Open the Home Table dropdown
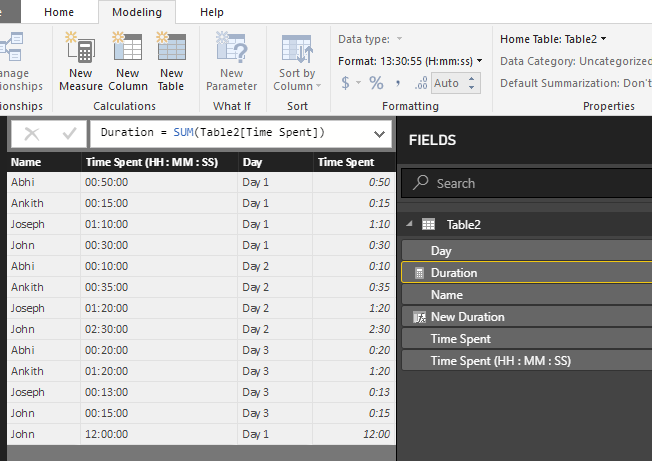This screenshot has width=652, height=461. pos(603,39)
